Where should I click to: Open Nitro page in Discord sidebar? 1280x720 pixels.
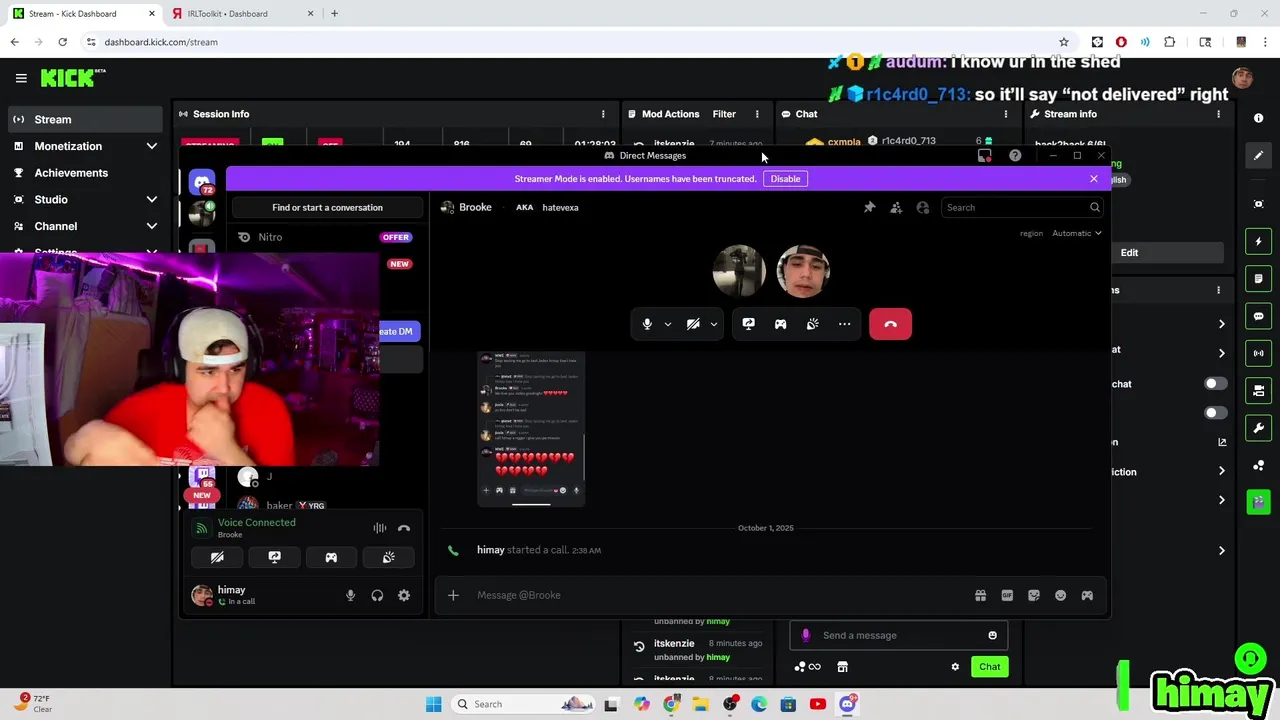[x=327, y=237]
